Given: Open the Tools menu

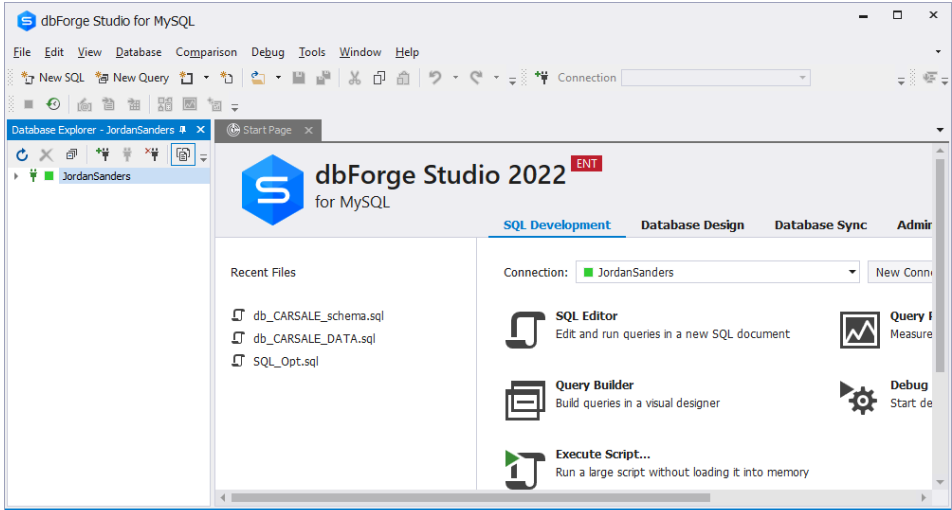Looking at the screenshot, I should [x=312, y=52].
